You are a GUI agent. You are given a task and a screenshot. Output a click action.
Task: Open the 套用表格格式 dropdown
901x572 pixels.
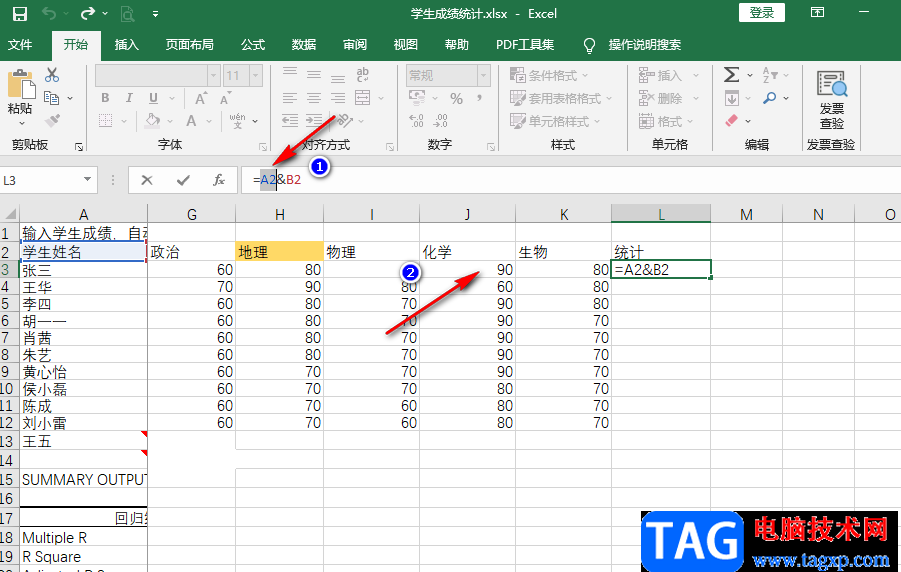[x=561, y=98]
